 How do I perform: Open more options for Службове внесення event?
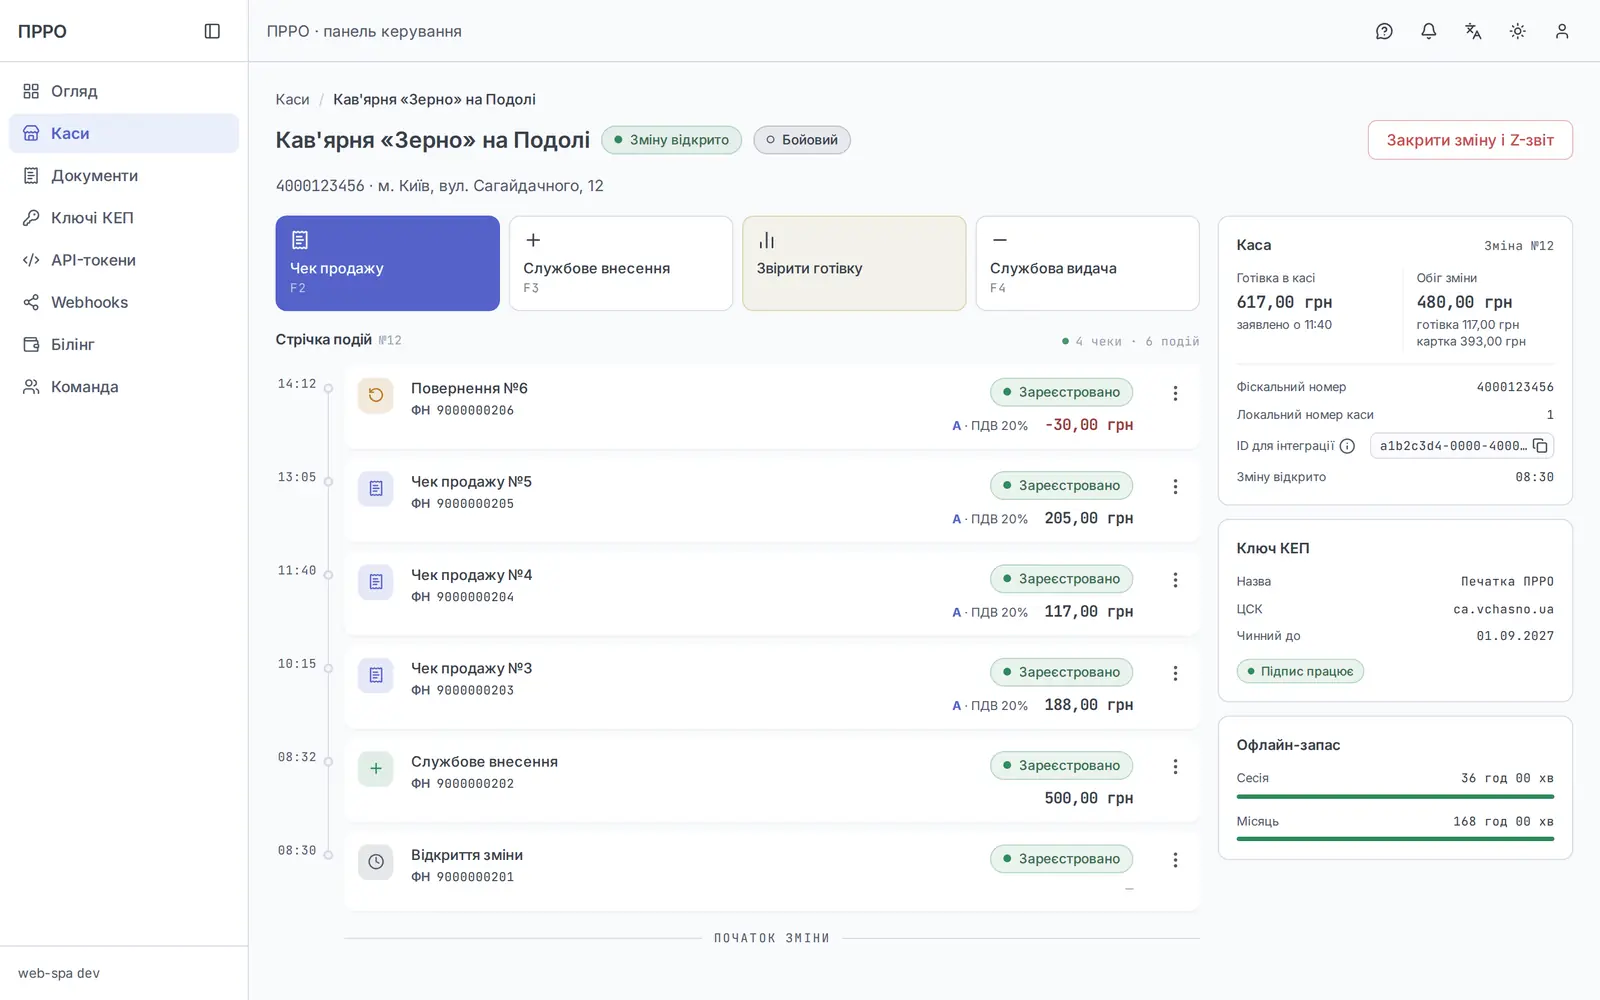tap(1175, 767)
